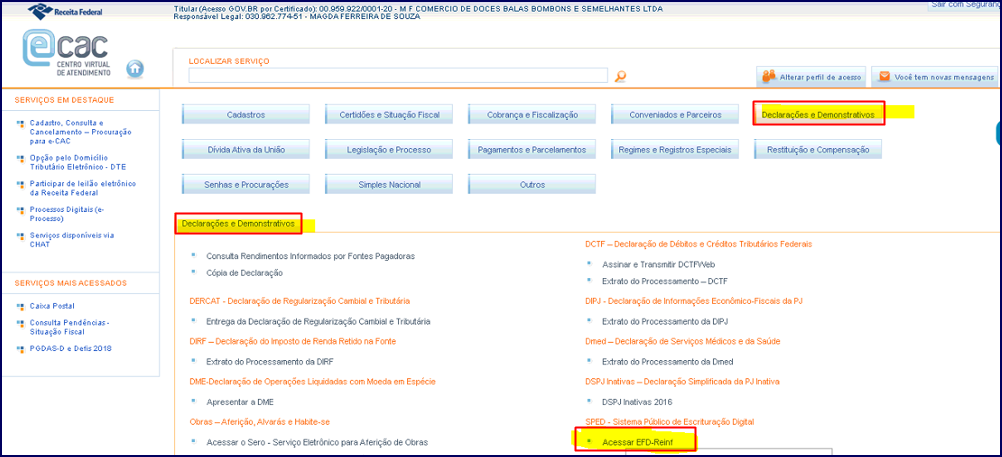Select the Outros category
The image size is (1002, 457).
pyautogui.click(x=532, y=185)
